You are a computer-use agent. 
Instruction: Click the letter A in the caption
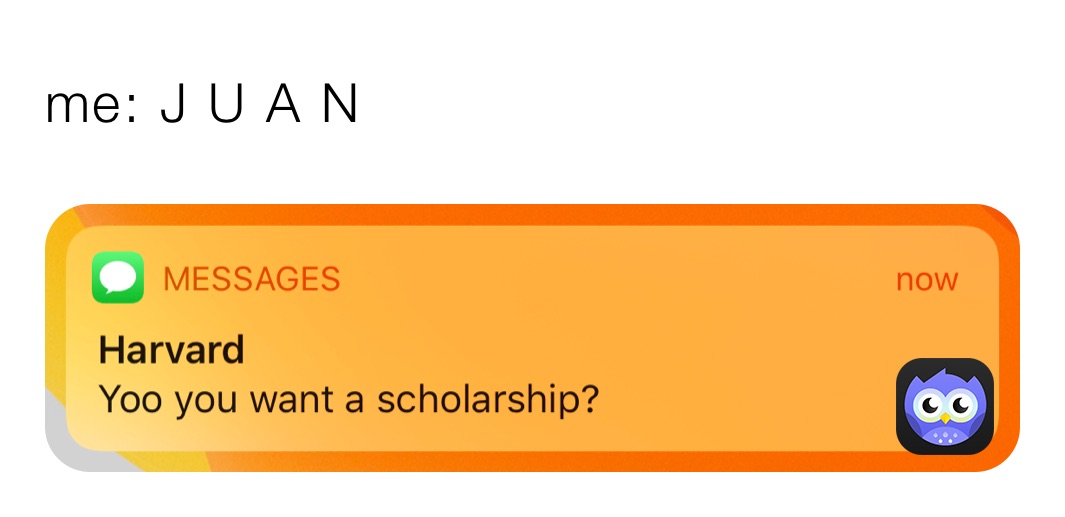283,106
